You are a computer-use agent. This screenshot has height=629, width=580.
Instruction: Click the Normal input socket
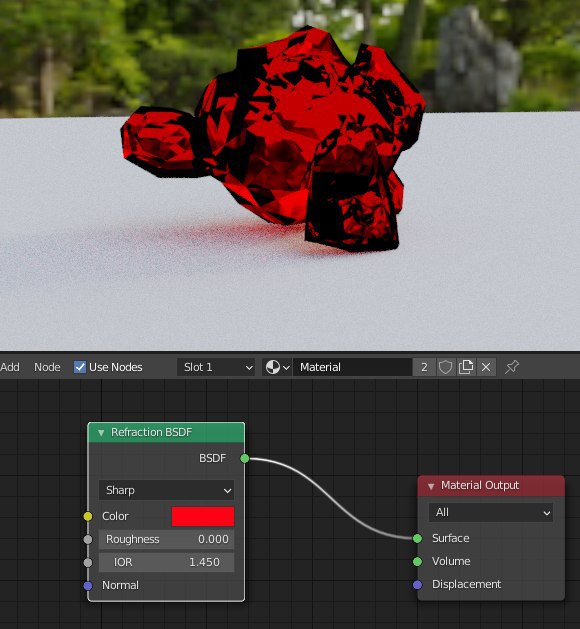[88, 586]
